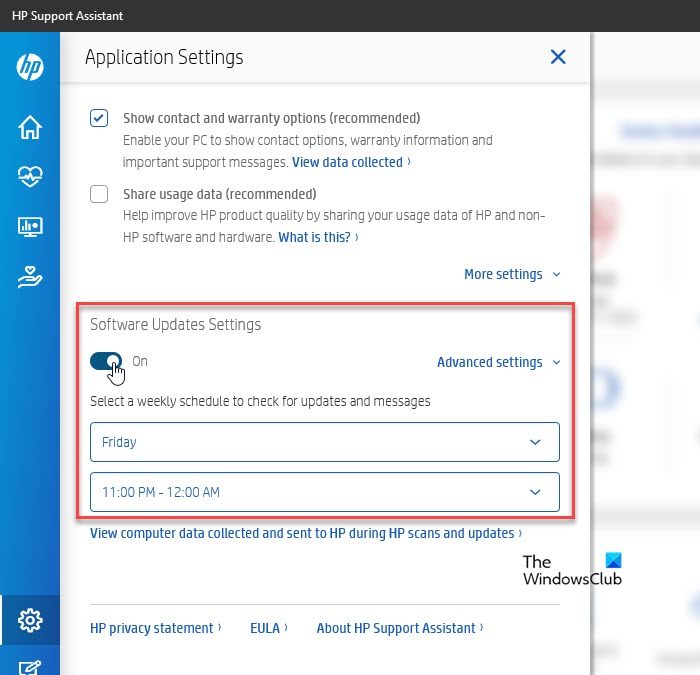Open the EULA link
The width and height of the screenshot is (700, 675).
268,628
